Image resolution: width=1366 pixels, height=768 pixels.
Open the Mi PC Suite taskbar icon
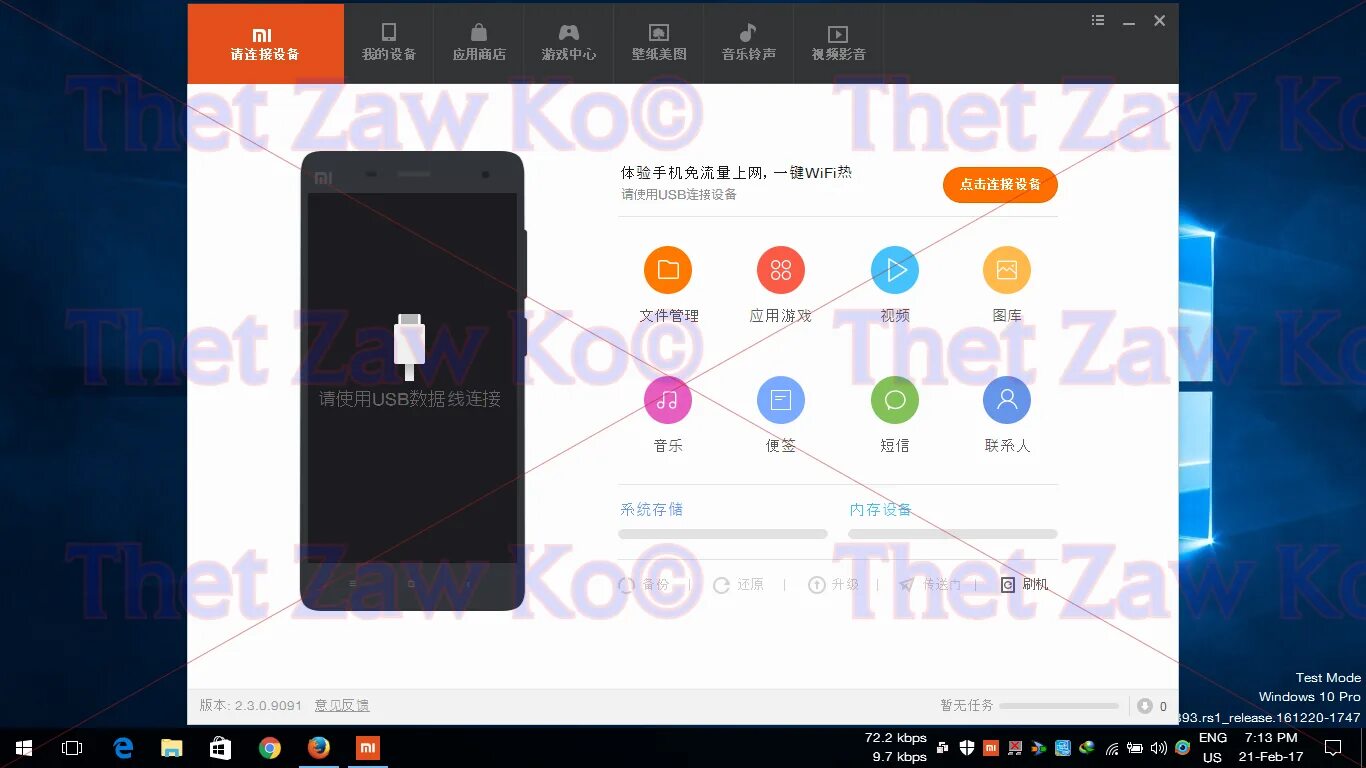(368, 747)
